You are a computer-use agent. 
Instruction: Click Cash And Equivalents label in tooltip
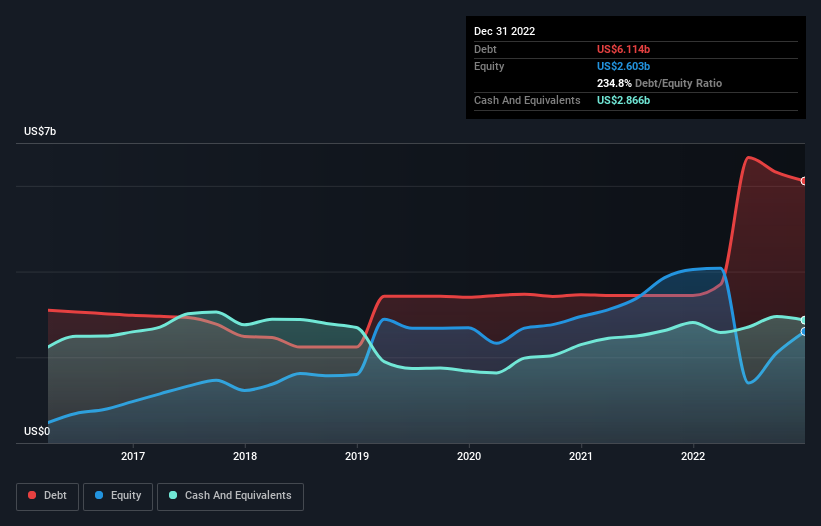[527, 100]
